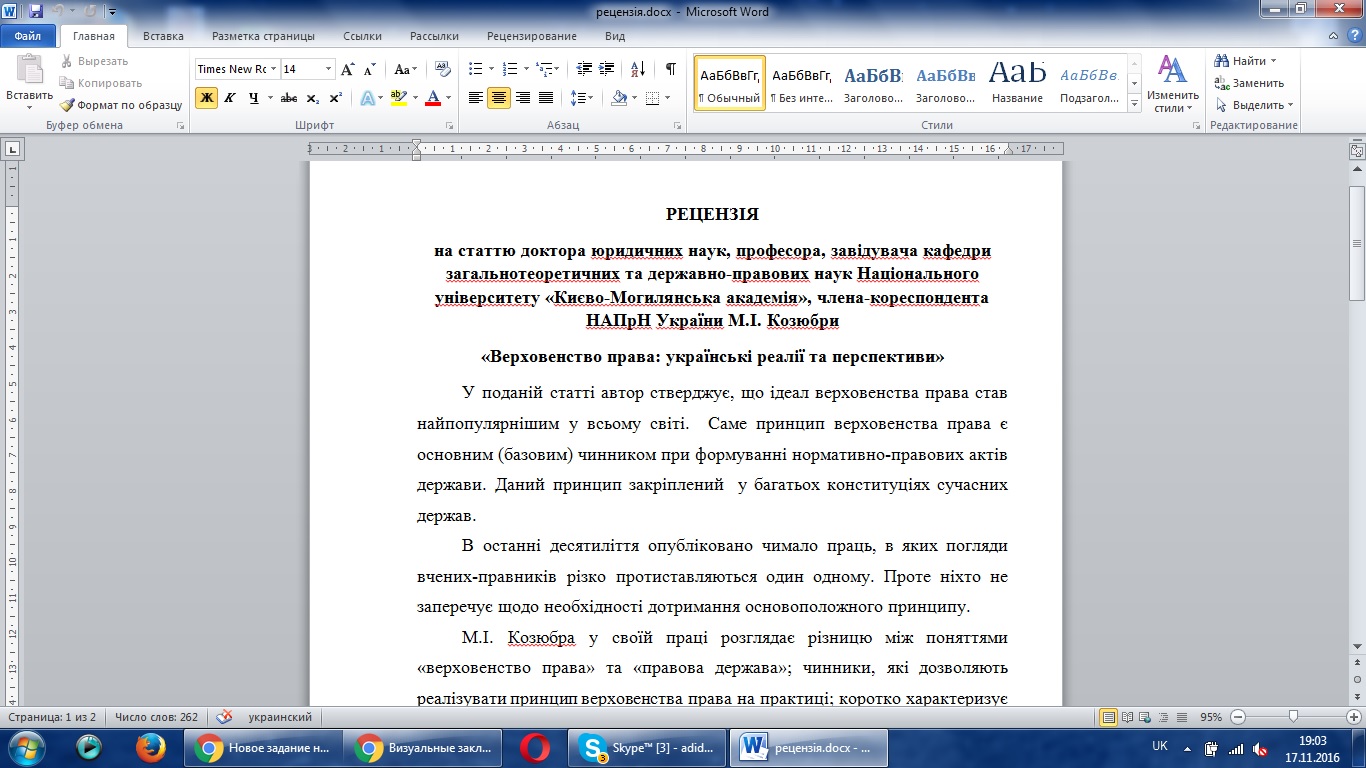
Task: Justify the paragraph text
Action: pyautogui.click(x=546, y=97)
